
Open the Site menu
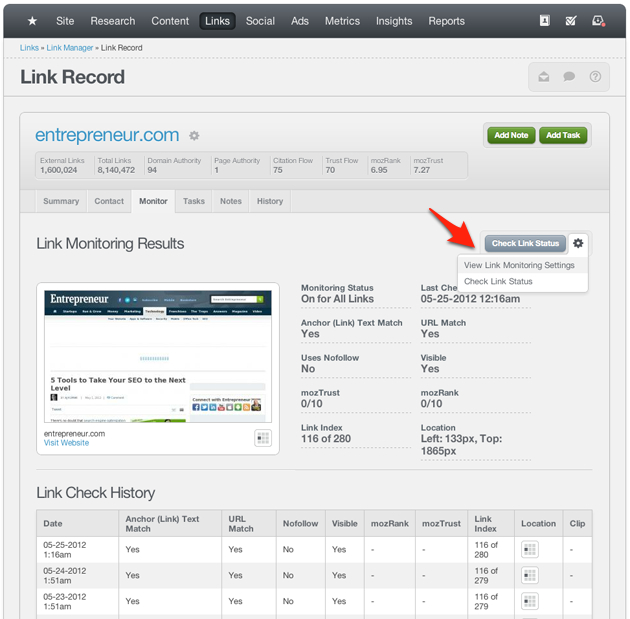65,21
